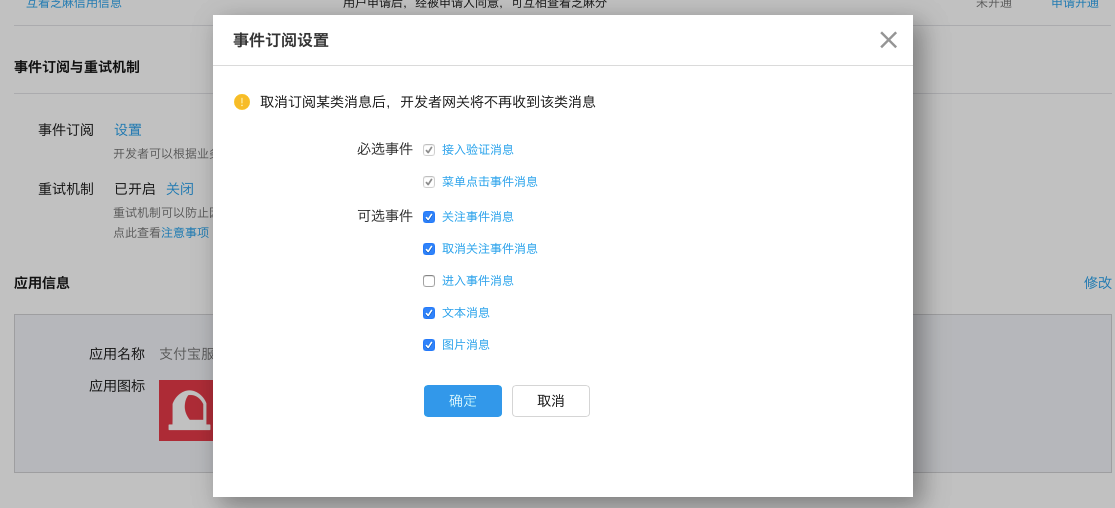Click the 图片消息 label text
This screenshot has width=1115, height=508.
466,345
